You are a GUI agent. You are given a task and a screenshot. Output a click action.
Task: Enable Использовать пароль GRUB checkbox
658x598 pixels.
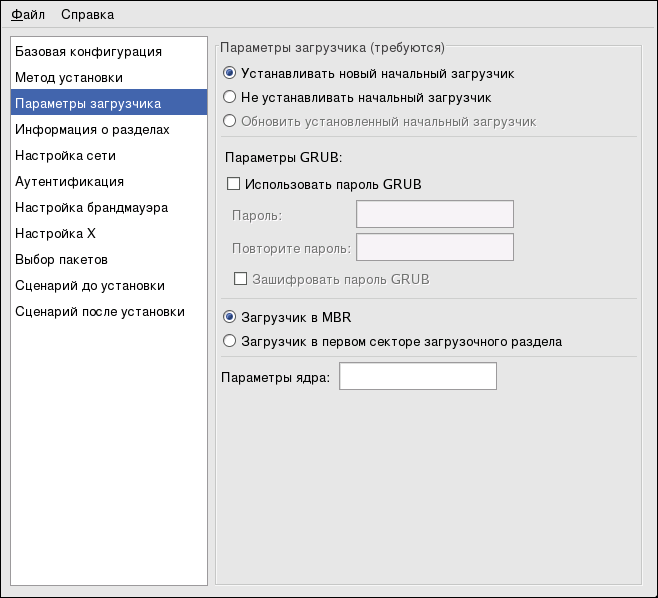[x=234, y=184]
